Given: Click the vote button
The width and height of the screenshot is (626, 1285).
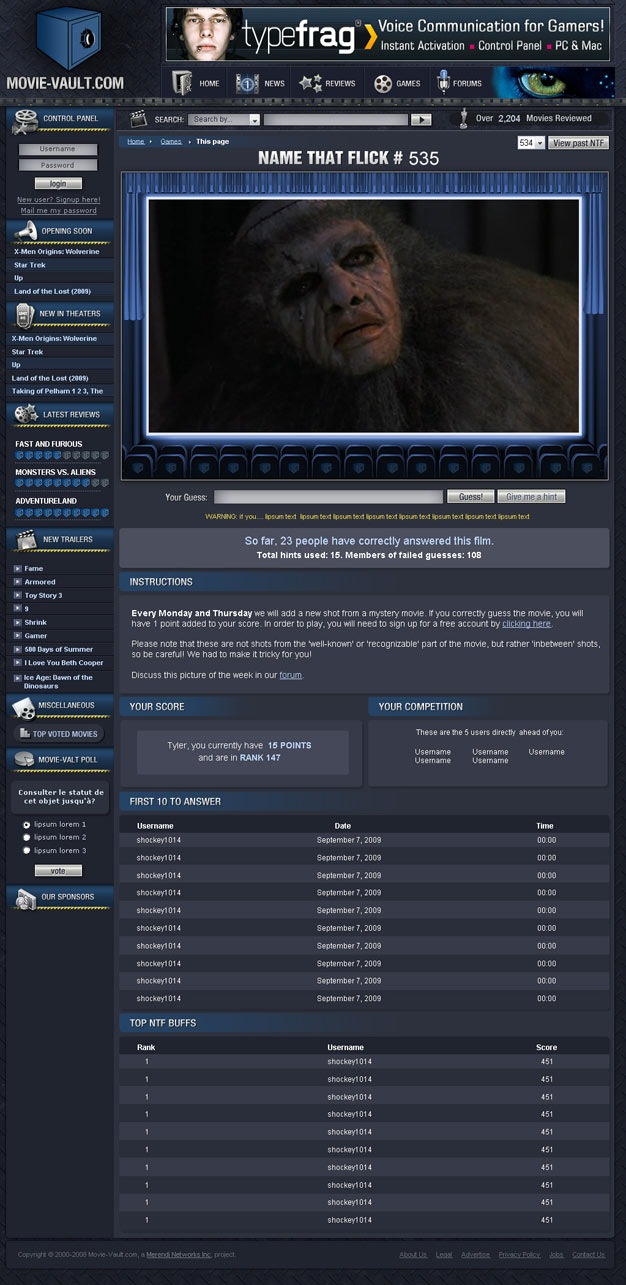Looking at the screenshot, I should [x=58, y=871].
